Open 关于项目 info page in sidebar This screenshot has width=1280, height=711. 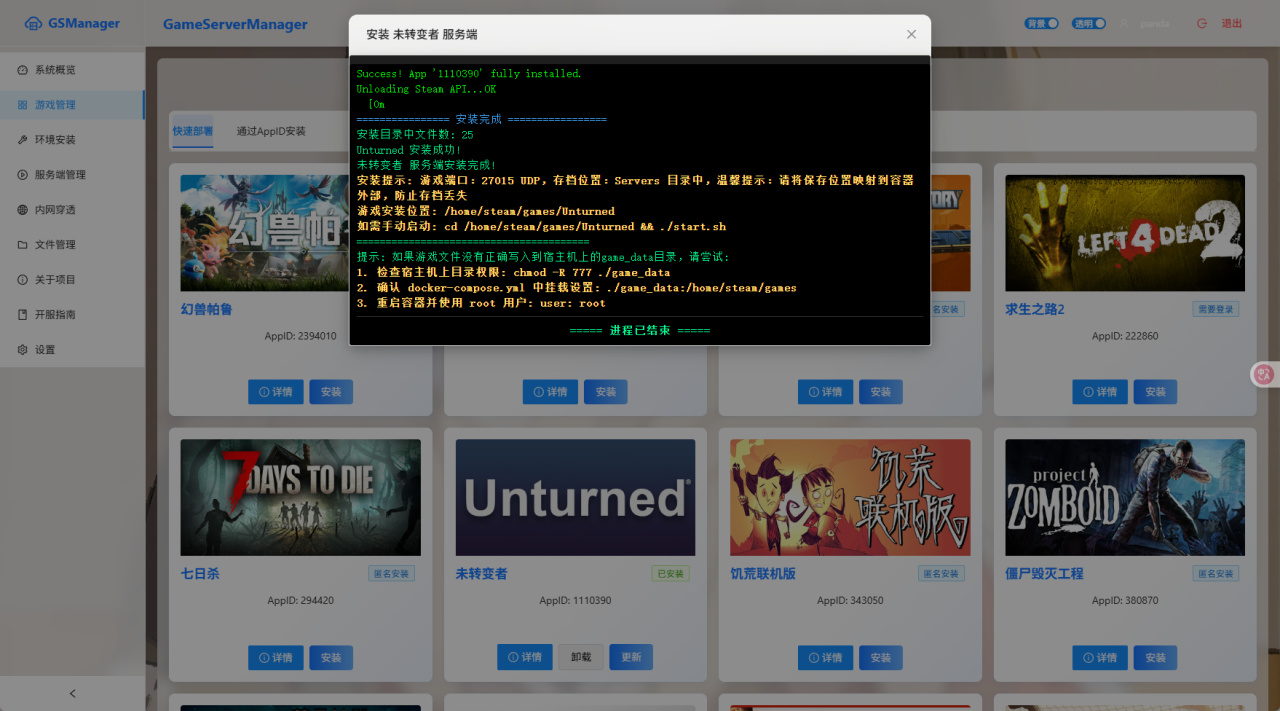(72, 280)
